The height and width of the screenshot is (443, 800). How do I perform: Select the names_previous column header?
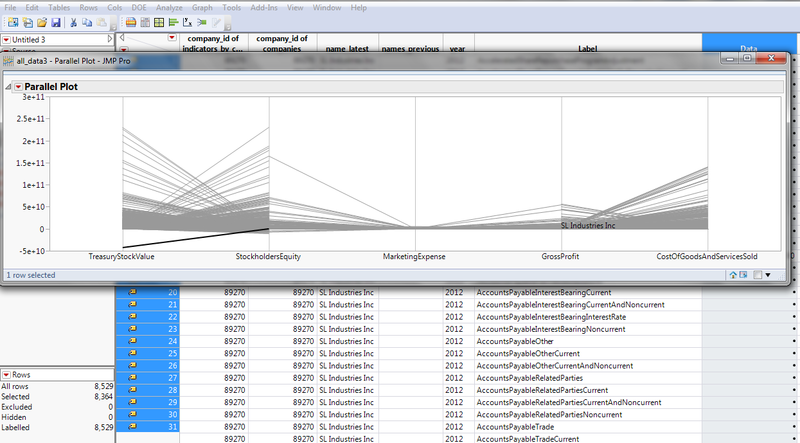411,43
